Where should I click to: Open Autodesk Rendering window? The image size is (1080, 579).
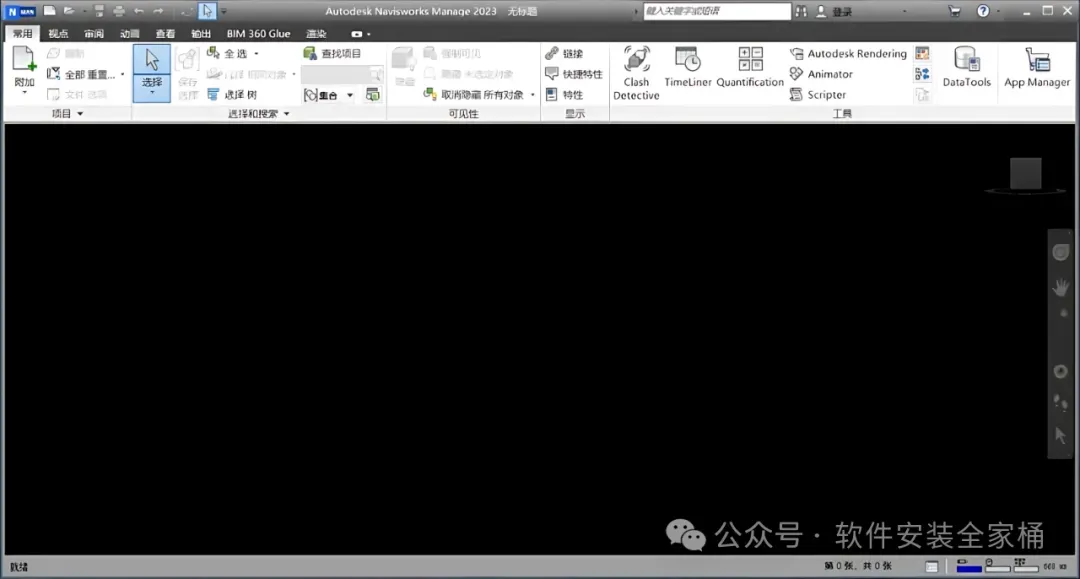[x=849, y=53]
